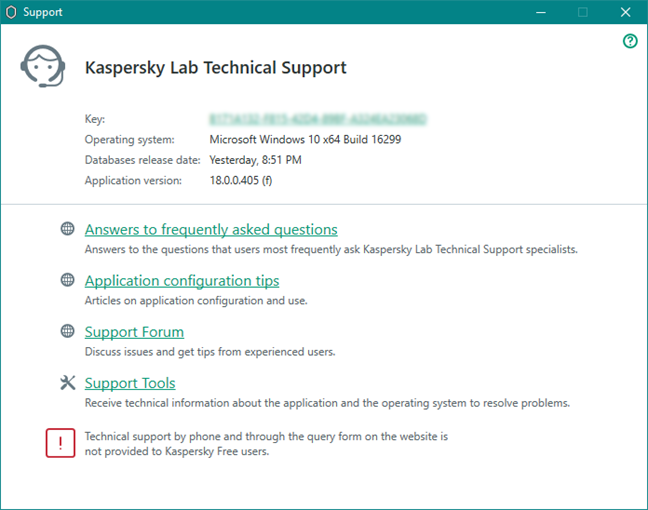648x510 pixels.
Task: Click the green help question mark icon
Action: click(x=630, y=41)
